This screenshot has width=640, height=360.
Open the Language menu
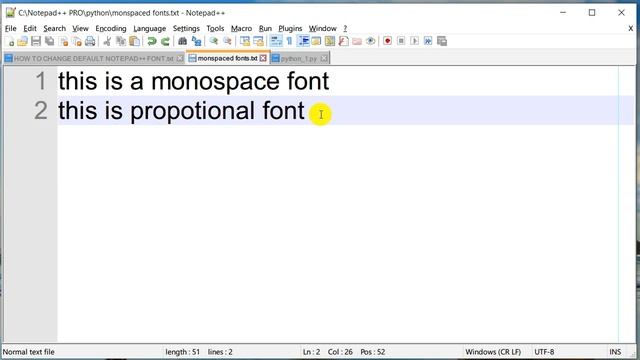click(x=149, y=29)
